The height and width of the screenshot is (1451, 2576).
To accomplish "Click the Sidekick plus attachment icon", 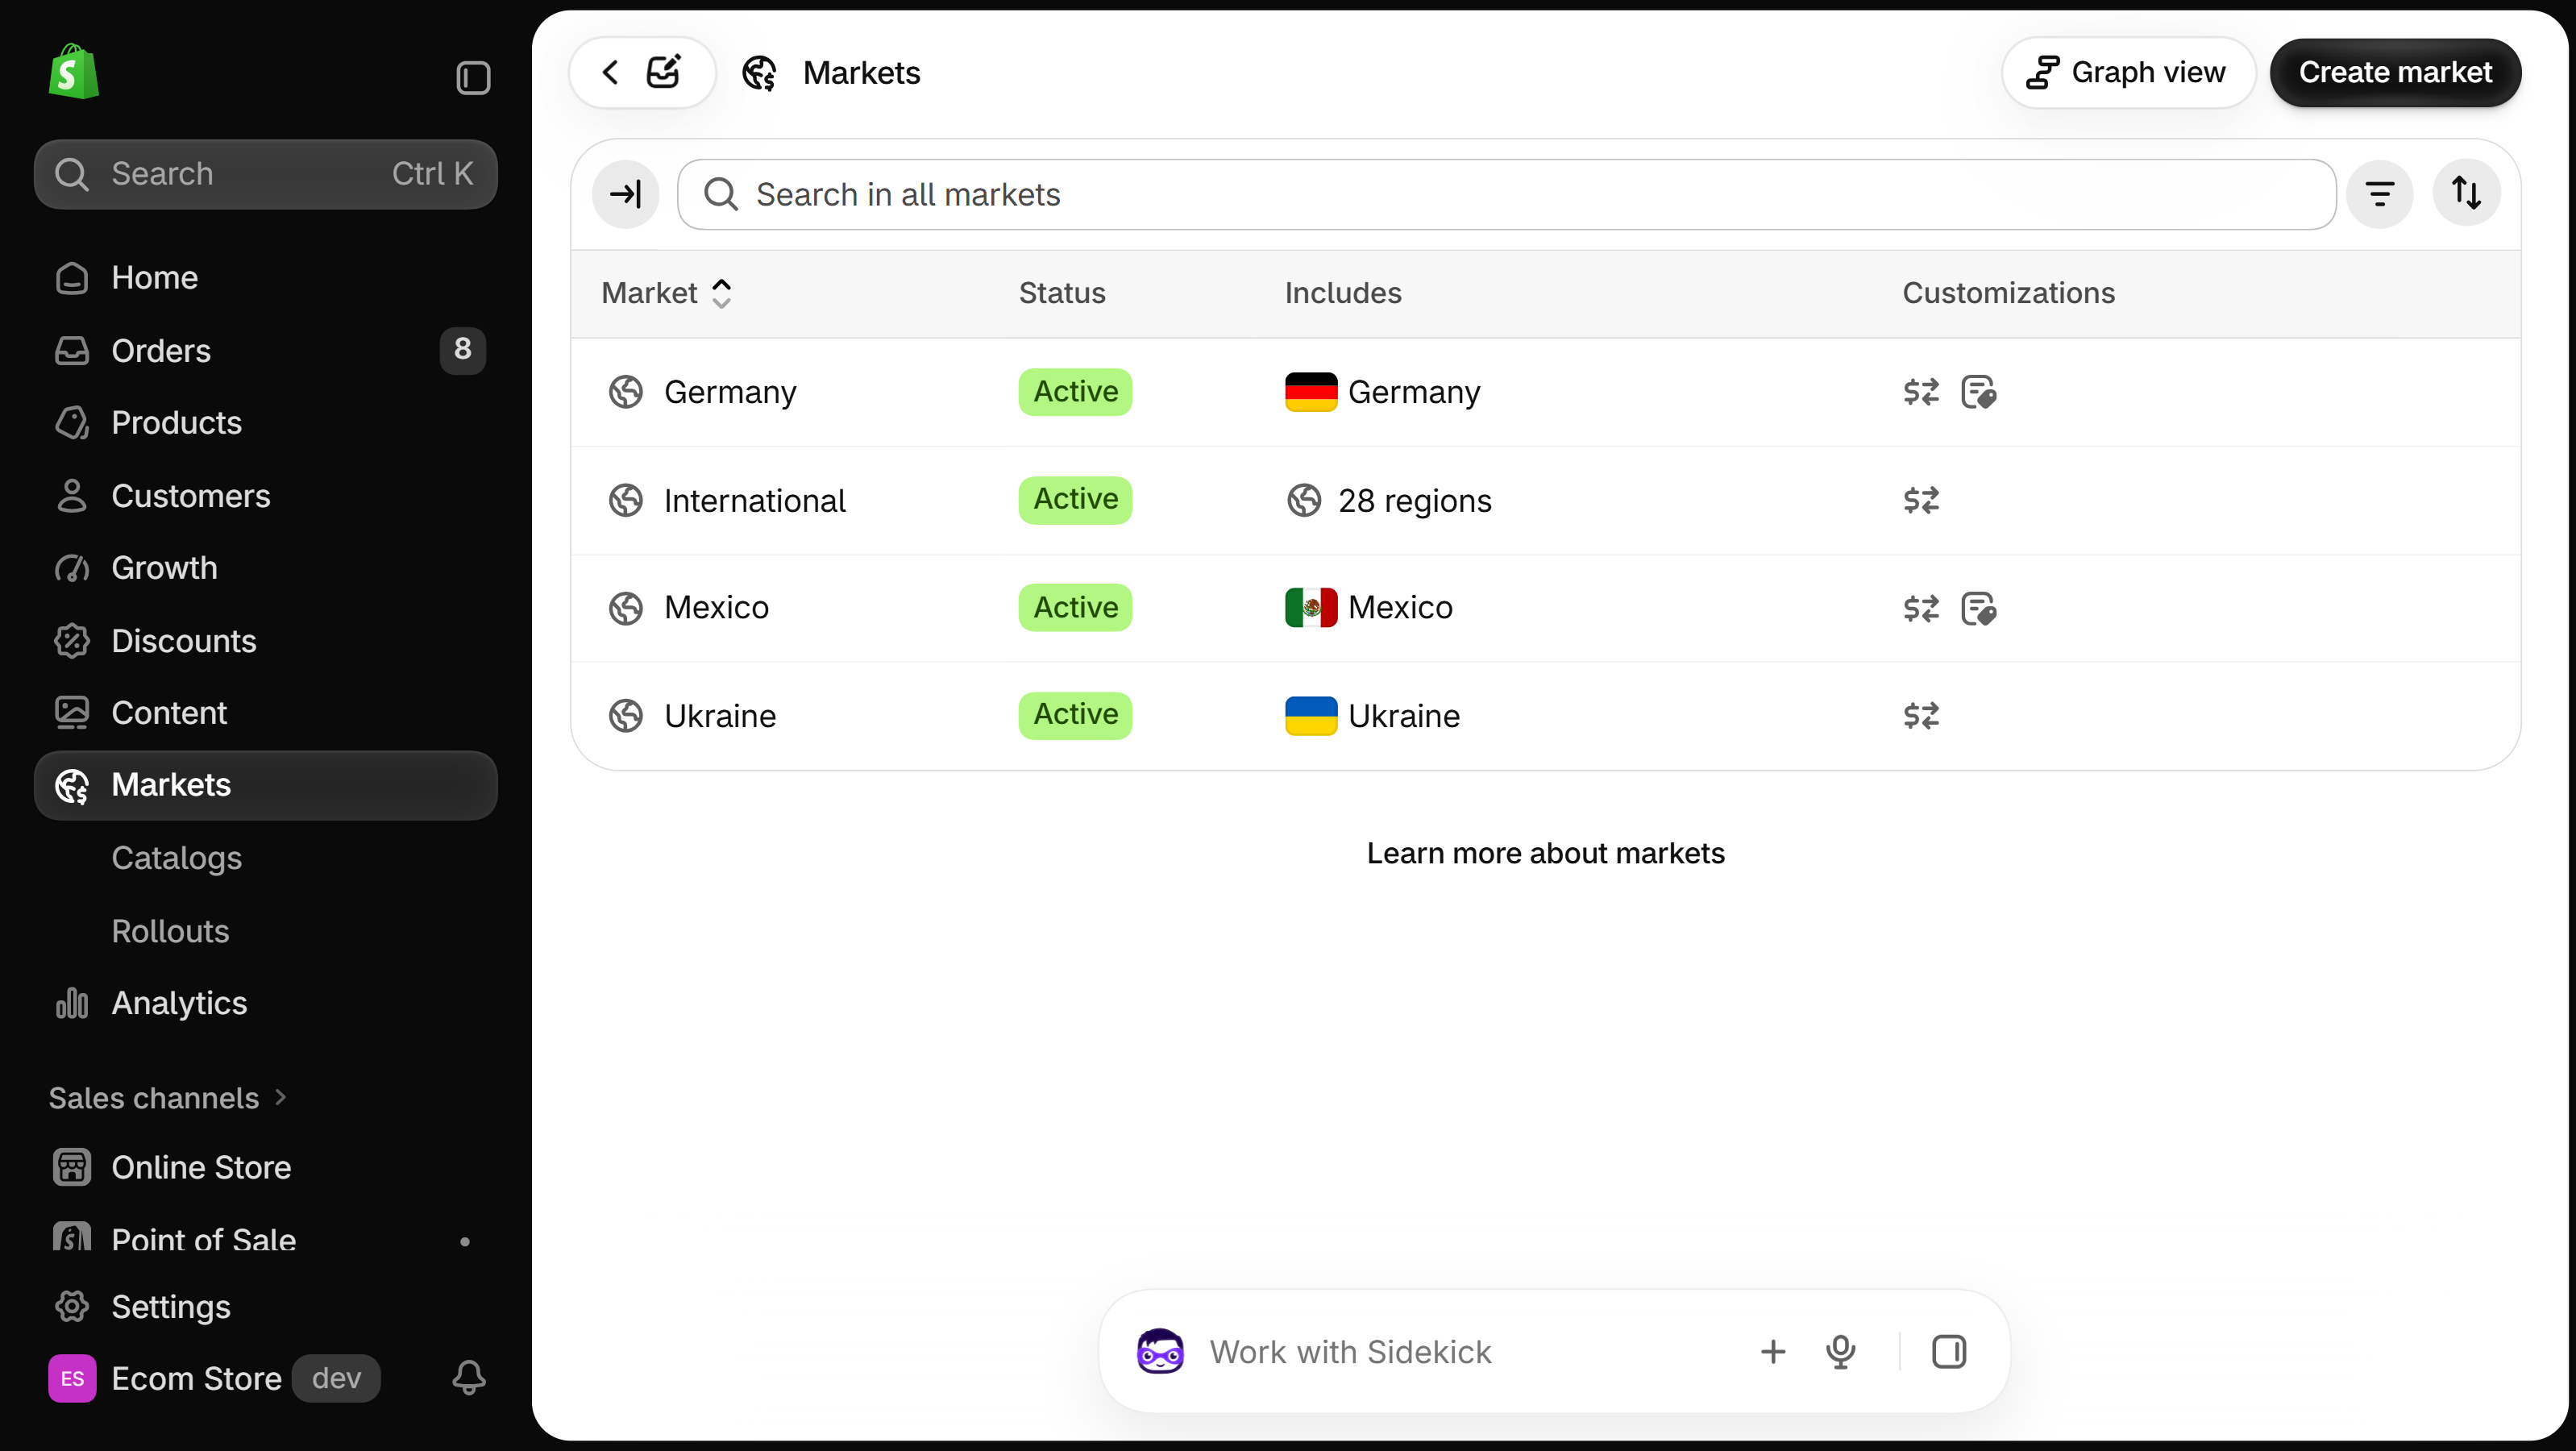I will pos(1773,1352).
